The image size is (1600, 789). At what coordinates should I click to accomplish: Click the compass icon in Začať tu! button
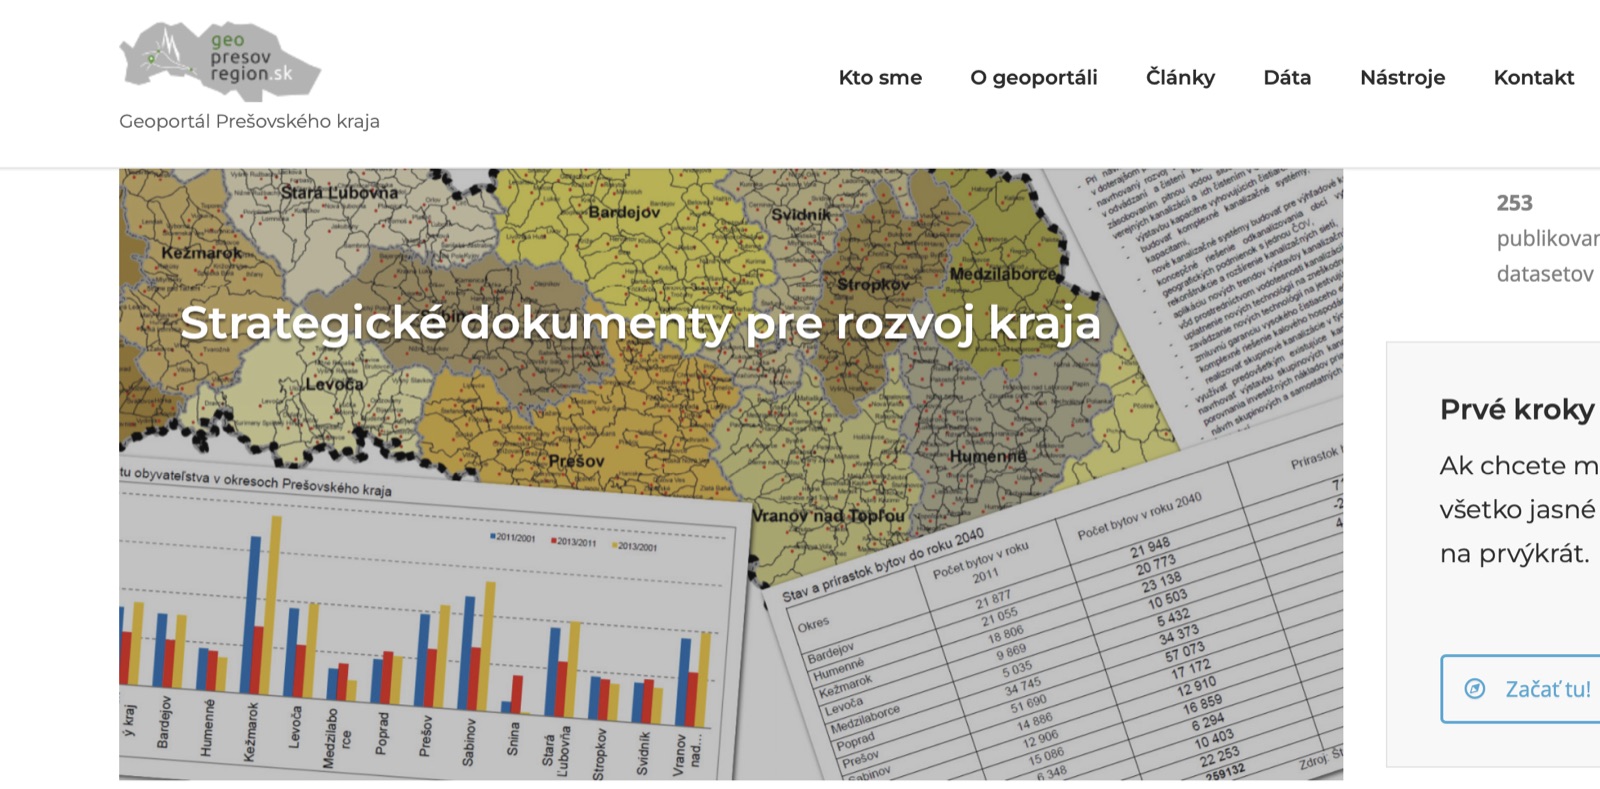pos(1475,689)
